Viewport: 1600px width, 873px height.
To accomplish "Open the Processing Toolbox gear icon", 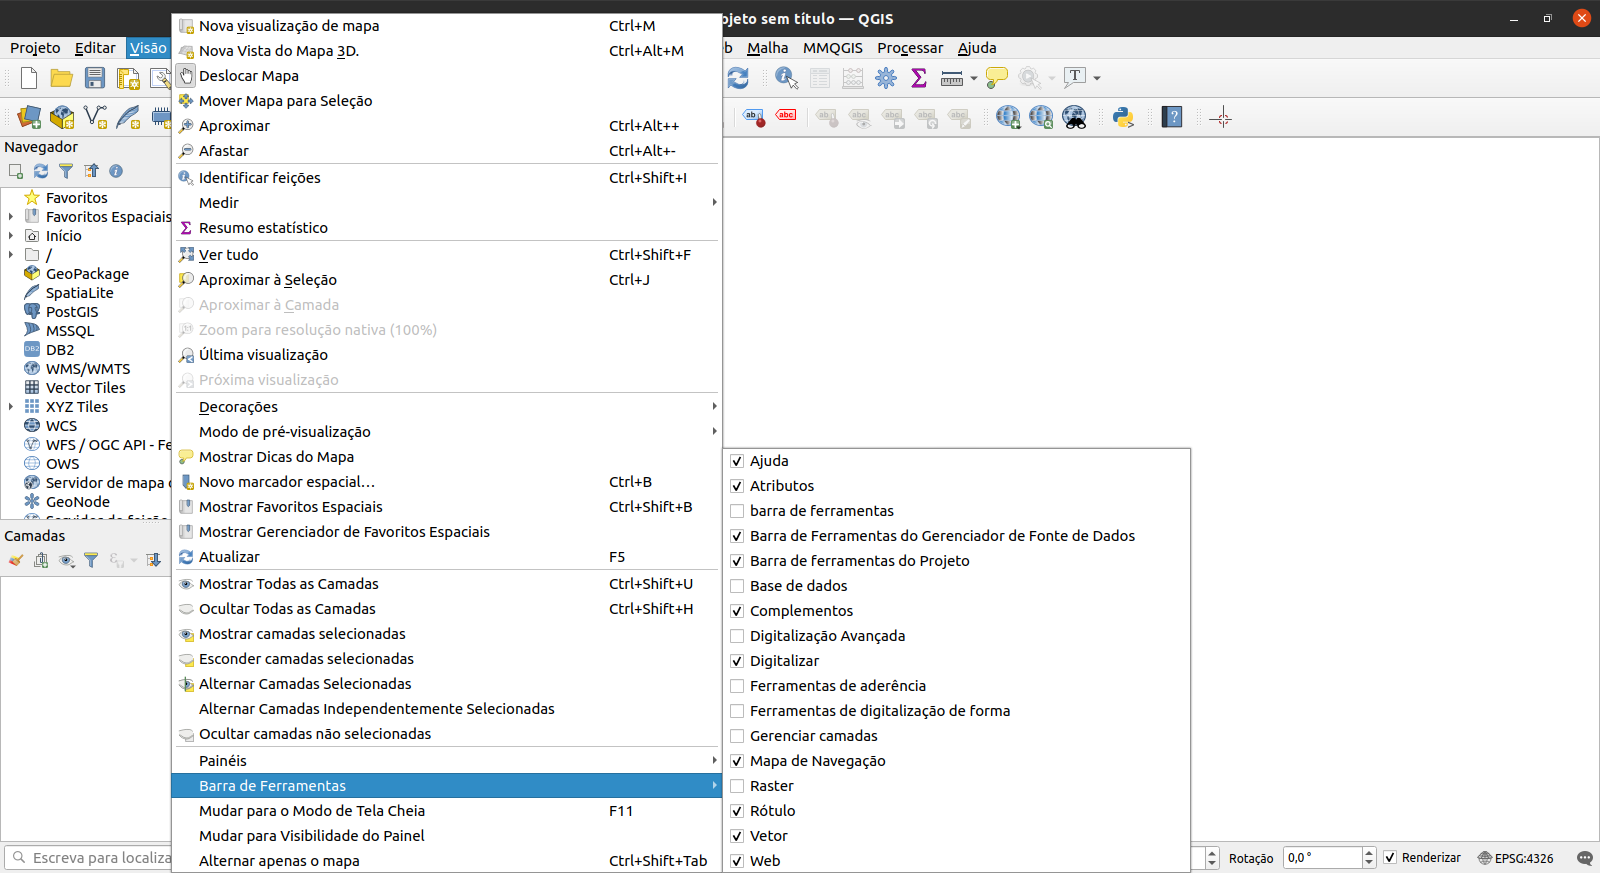I will (886, 78).
